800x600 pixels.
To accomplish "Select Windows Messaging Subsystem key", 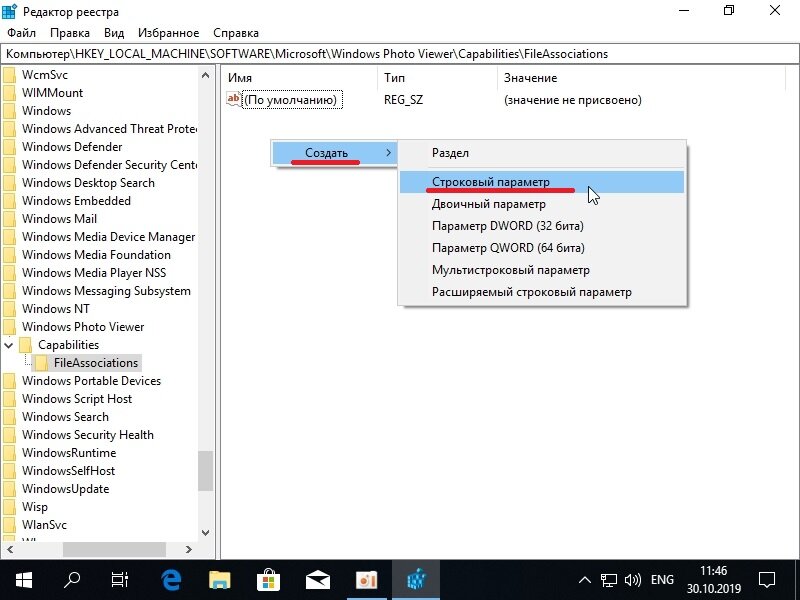I will coord(106,291).
